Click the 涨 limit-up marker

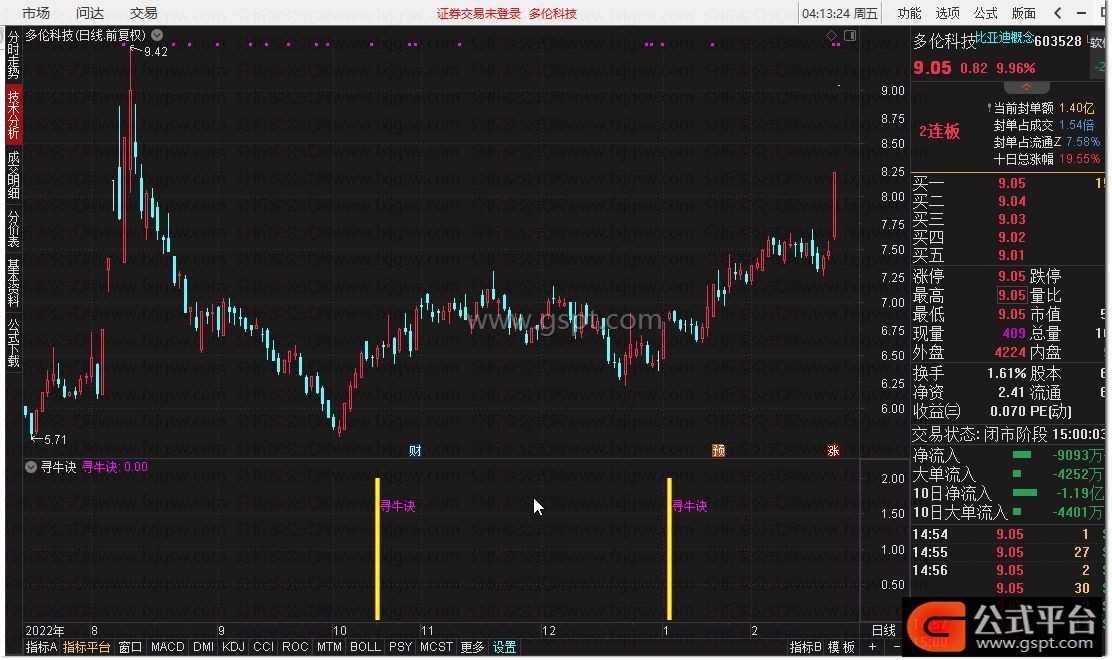833,451
